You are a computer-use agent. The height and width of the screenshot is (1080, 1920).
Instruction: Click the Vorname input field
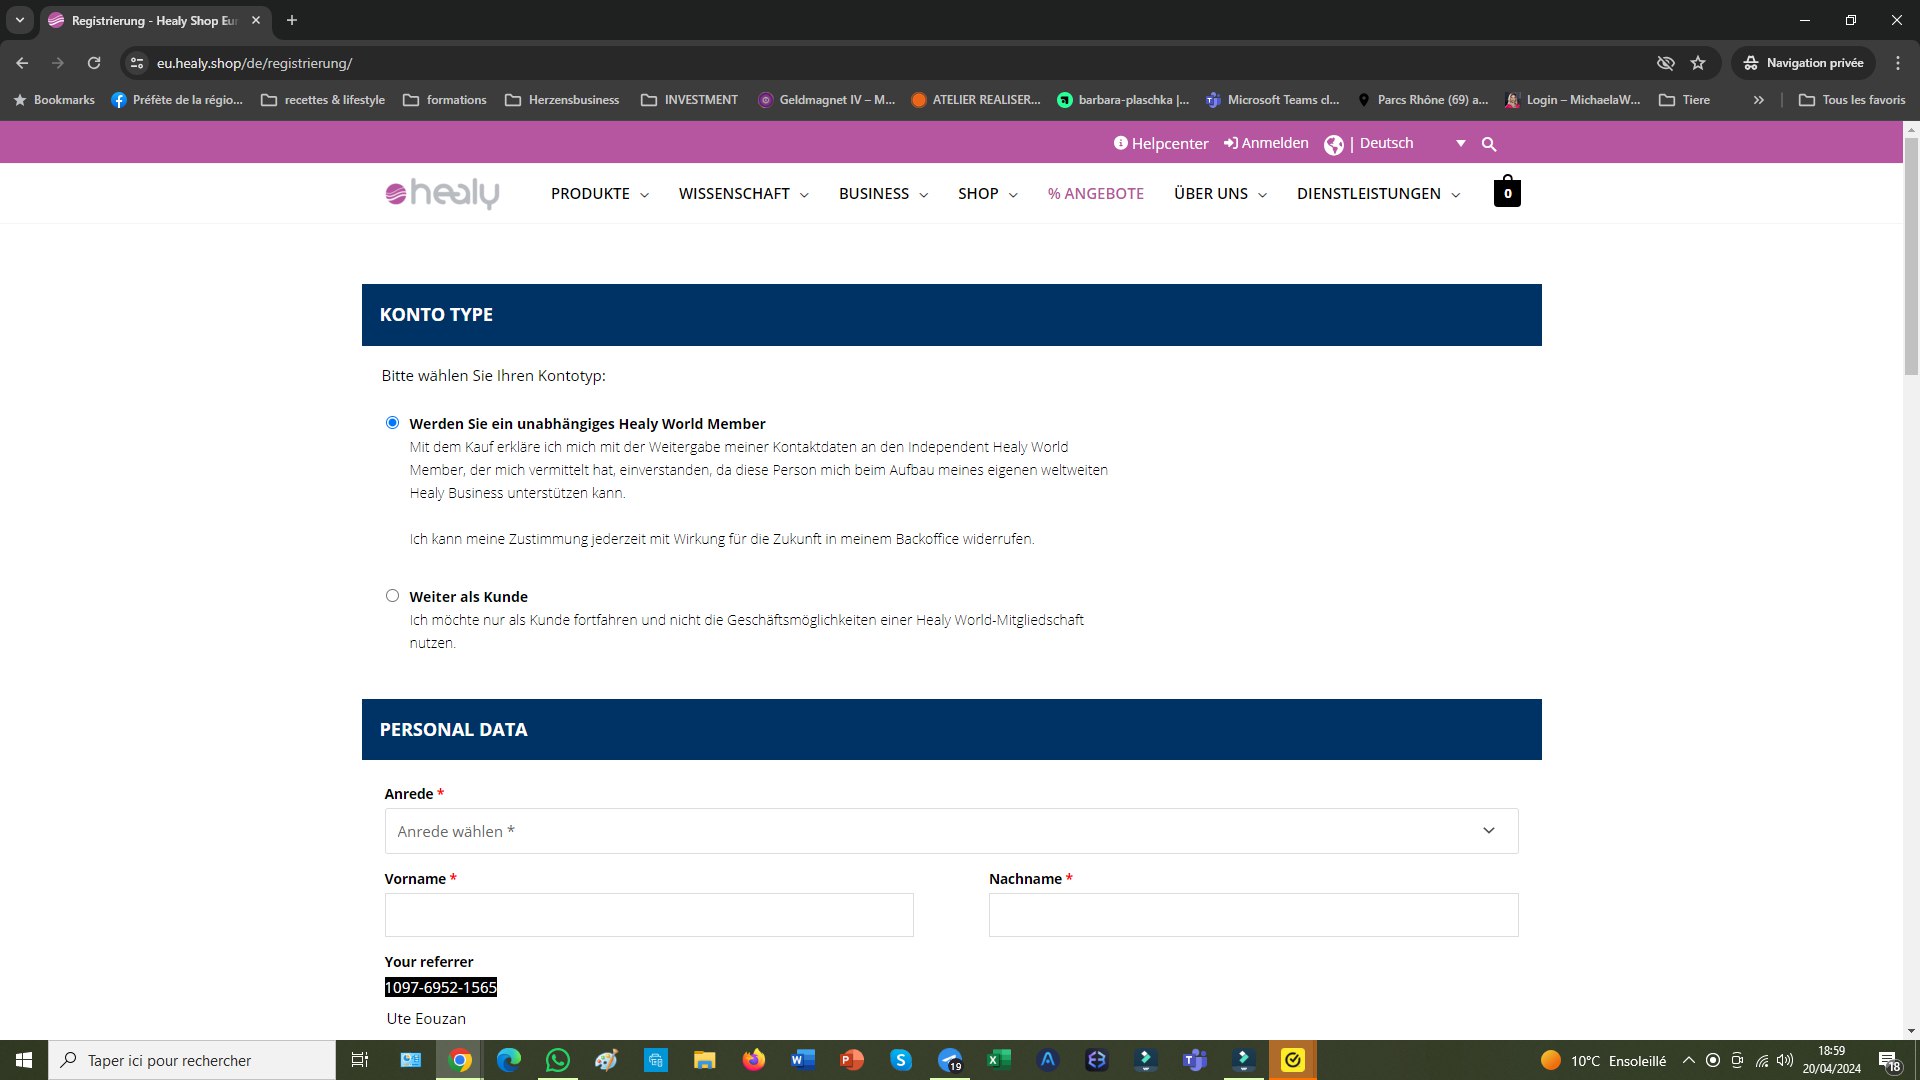coord(649,915)
